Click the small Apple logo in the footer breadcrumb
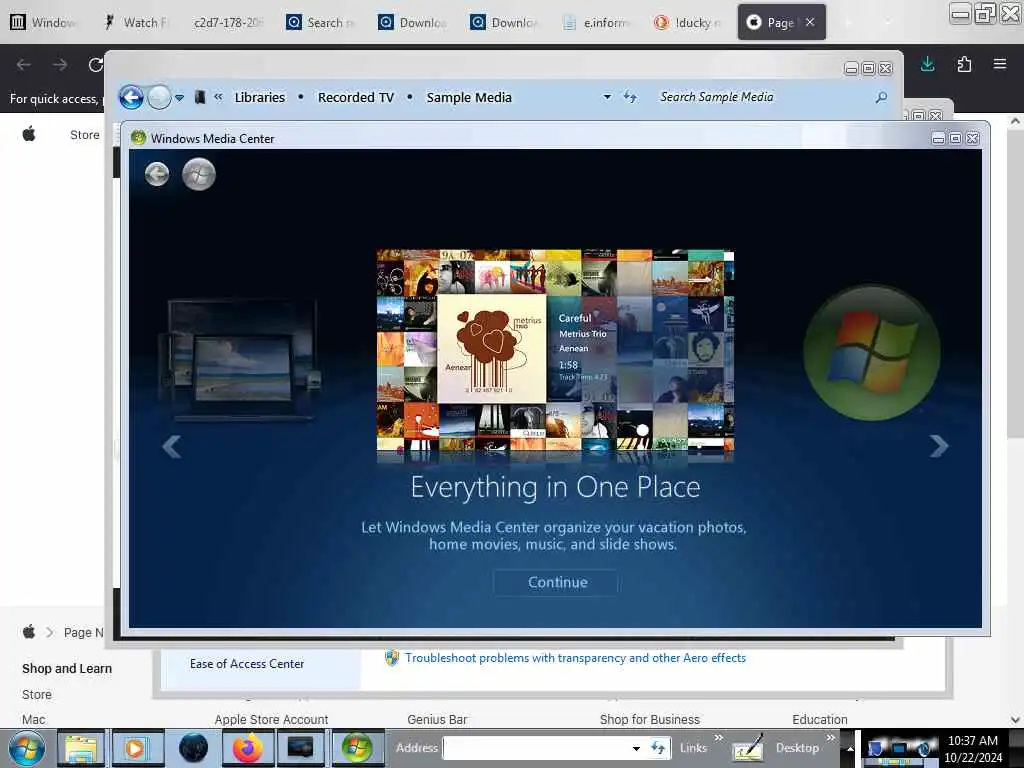 click(29, 632)
